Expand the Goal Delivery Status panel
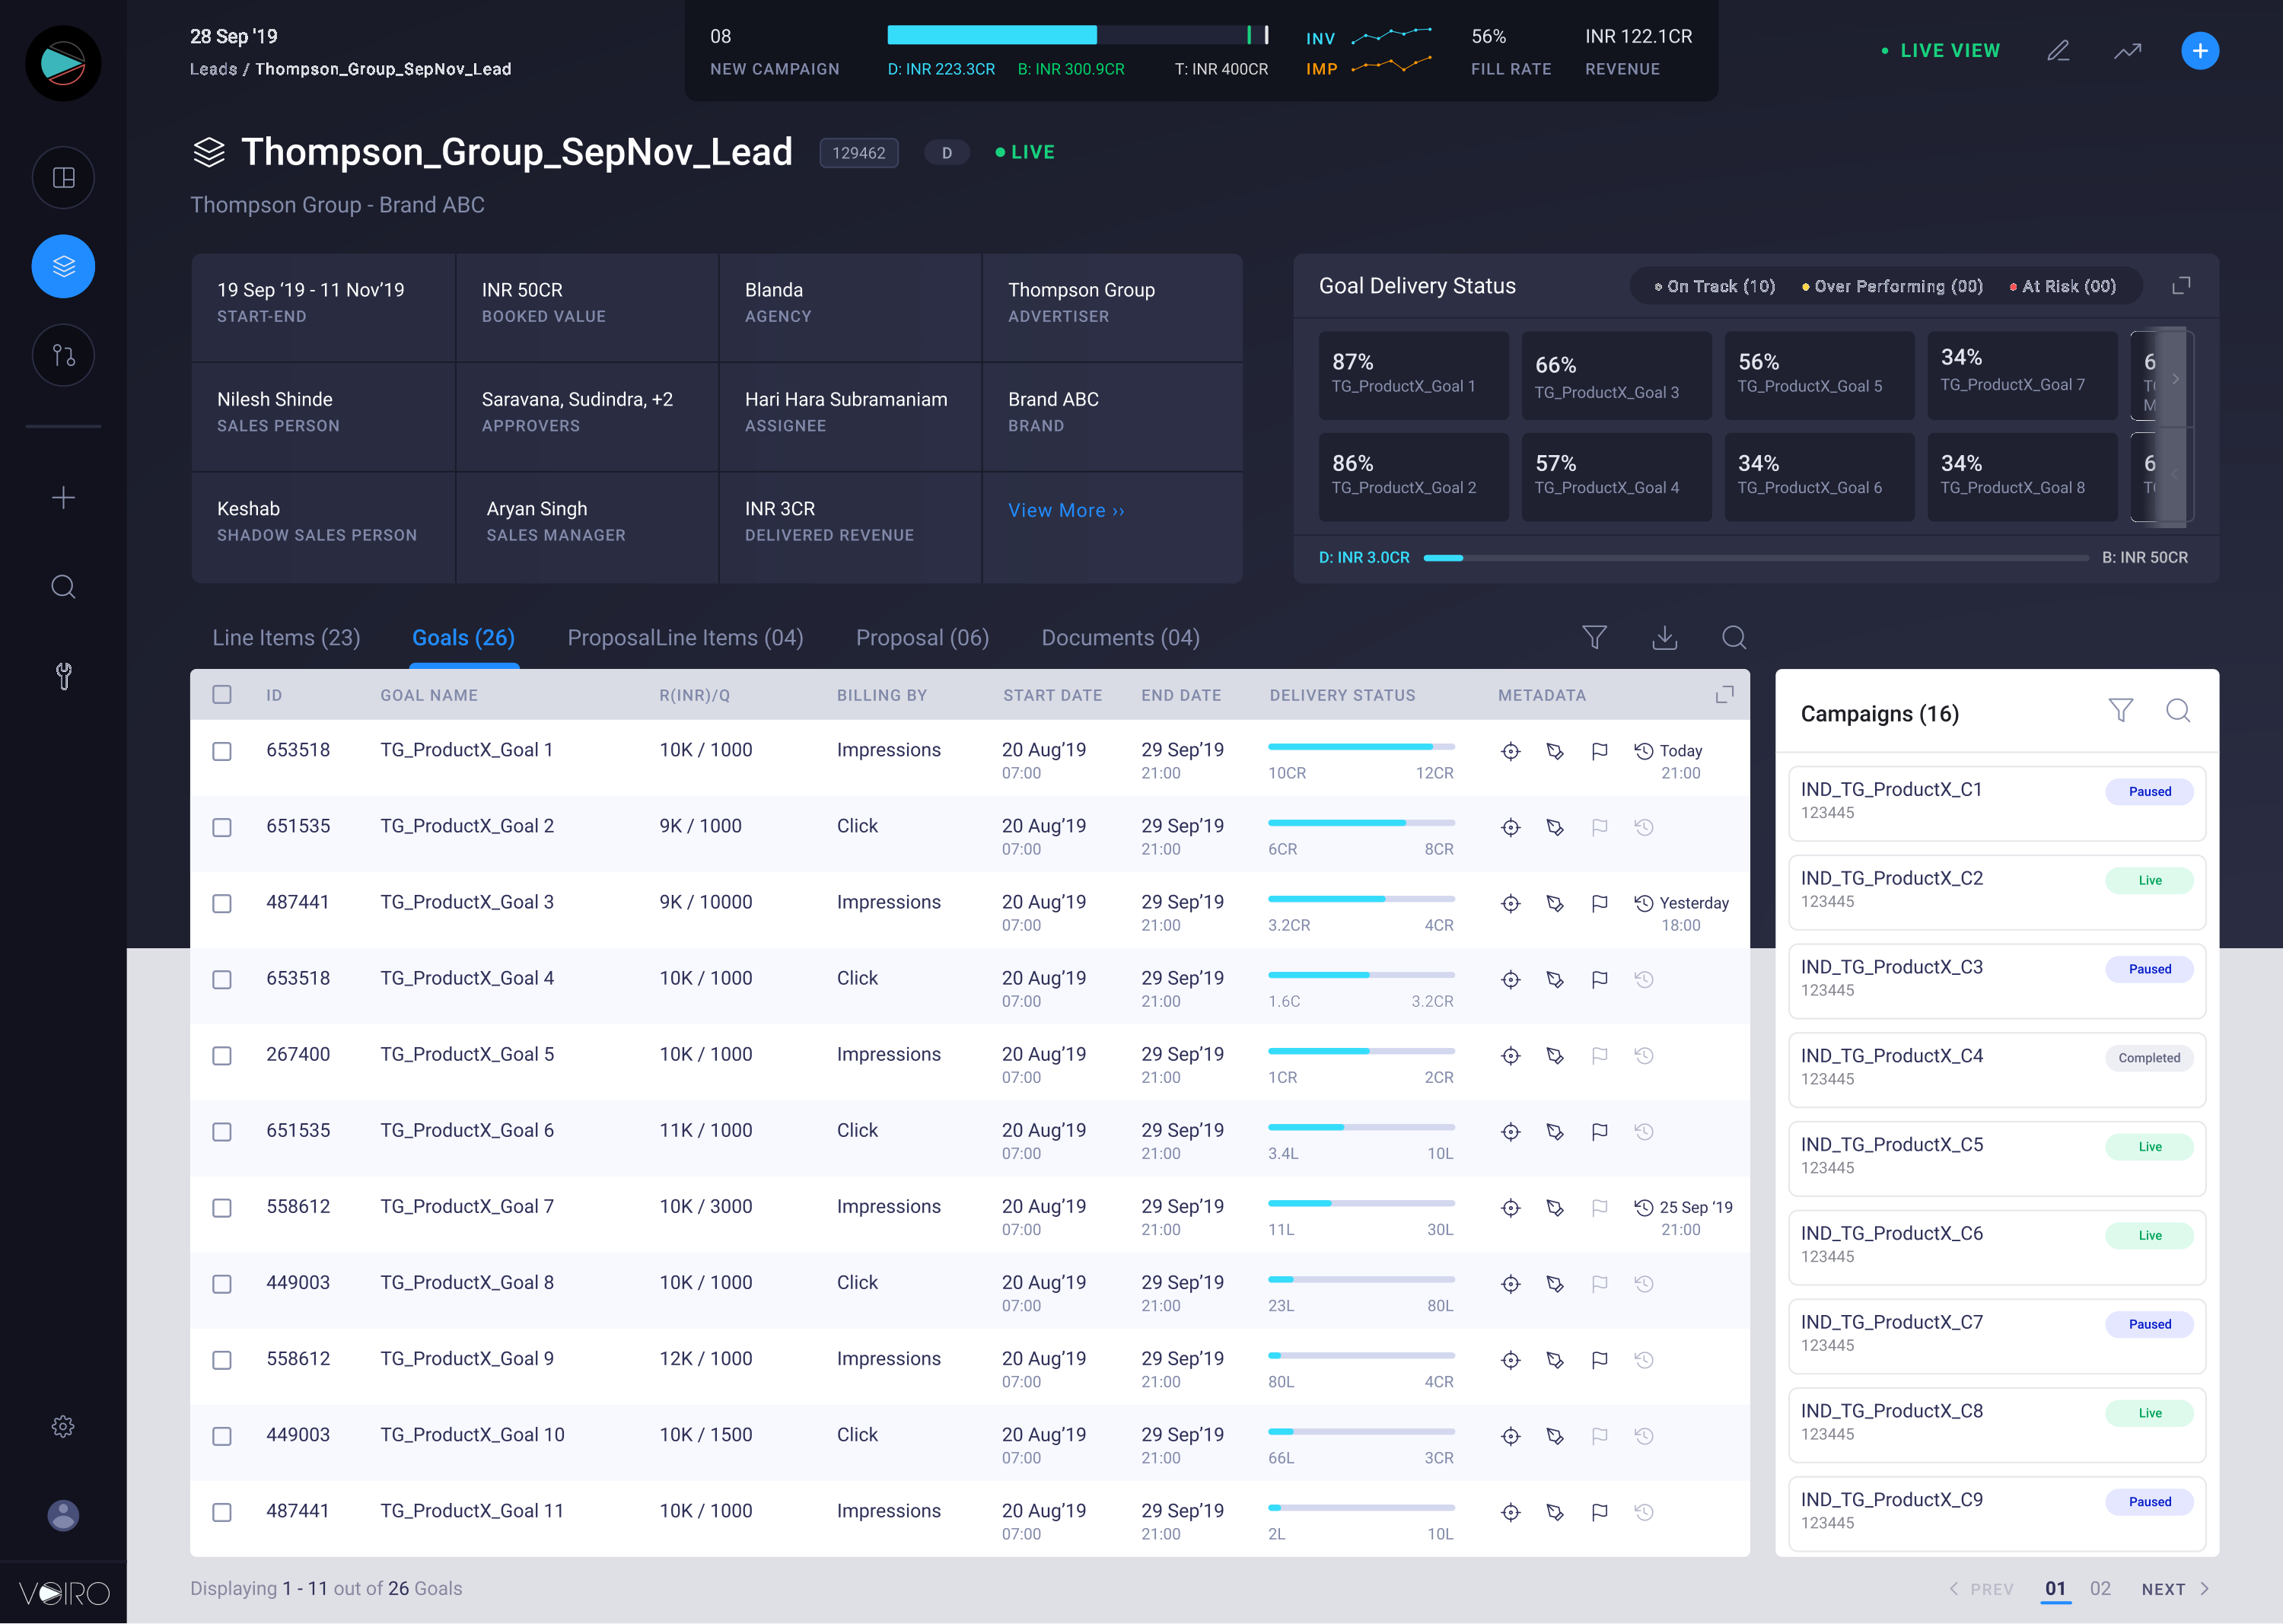2283x1624 pixels. tap(2181, 286)
